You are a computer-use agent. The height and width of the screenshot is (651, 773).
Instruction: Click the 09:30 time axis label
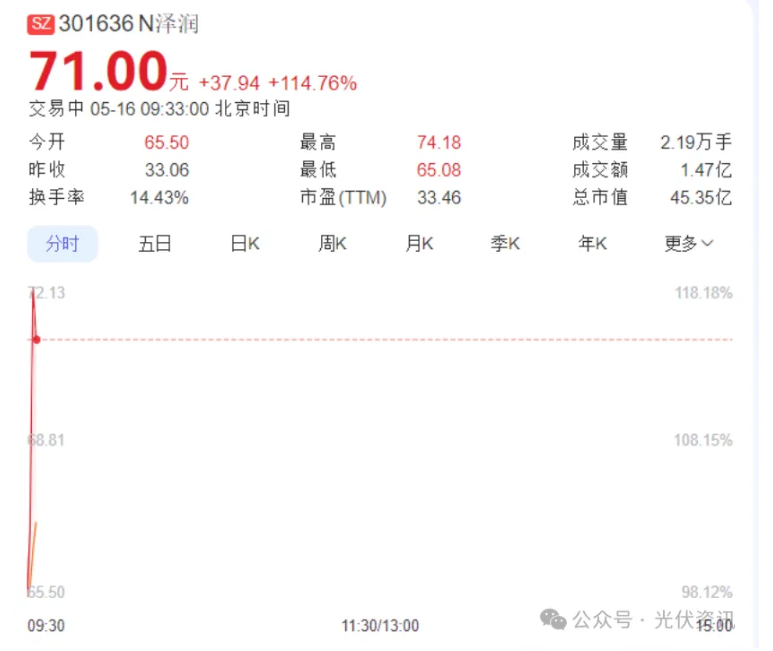46,626
